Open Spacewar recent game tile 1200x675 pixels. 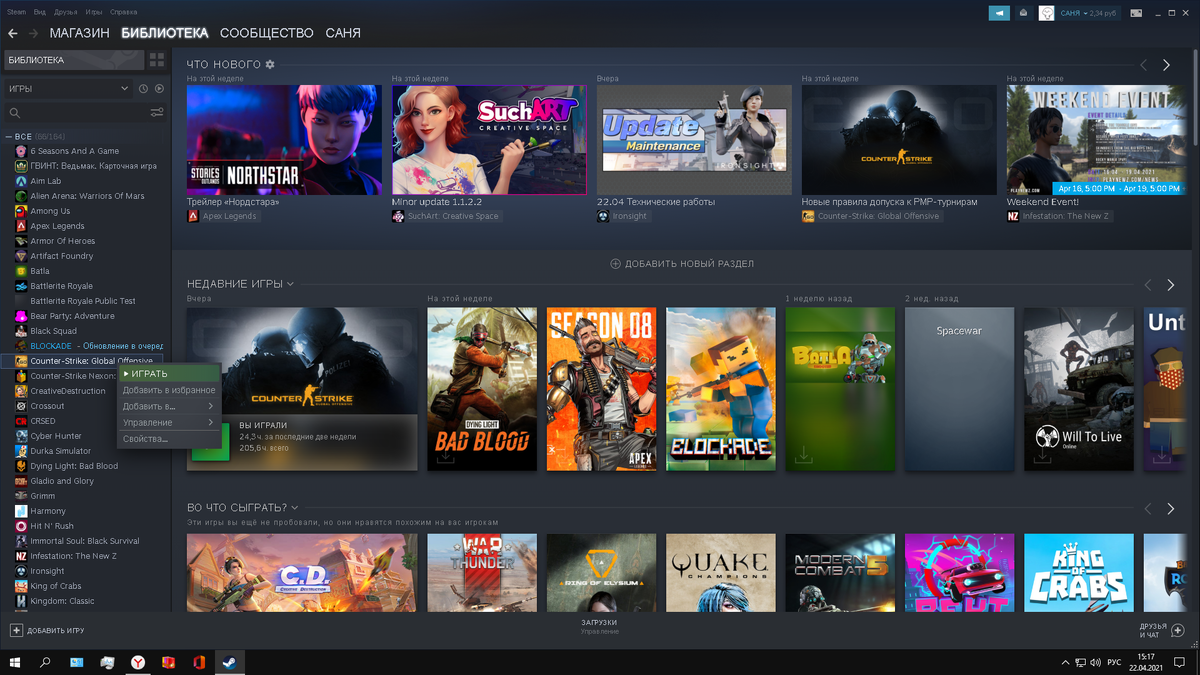pos(960,389)
